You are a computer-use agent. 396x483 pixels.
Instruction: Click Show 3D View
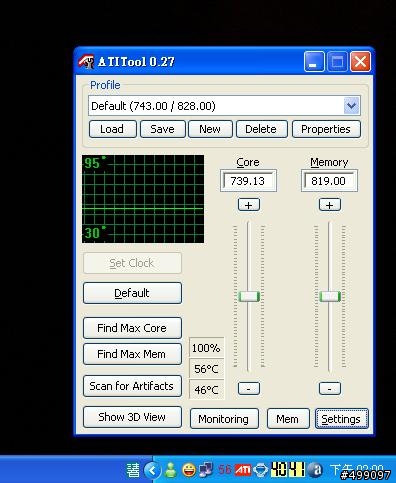[x=132, y=417]
